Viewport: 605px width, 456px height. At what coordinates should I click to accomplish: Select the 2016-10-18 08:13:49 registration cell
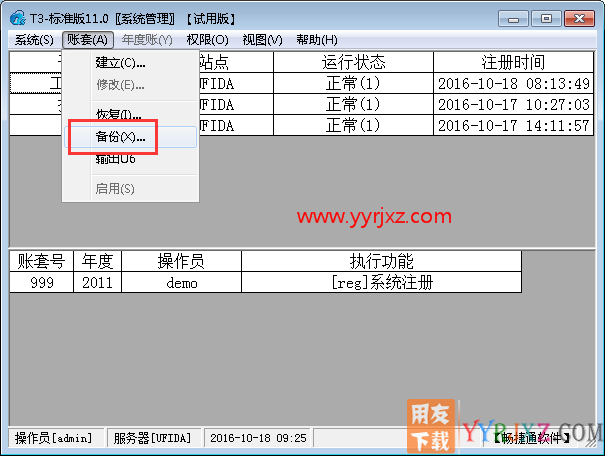click(513, 83)
